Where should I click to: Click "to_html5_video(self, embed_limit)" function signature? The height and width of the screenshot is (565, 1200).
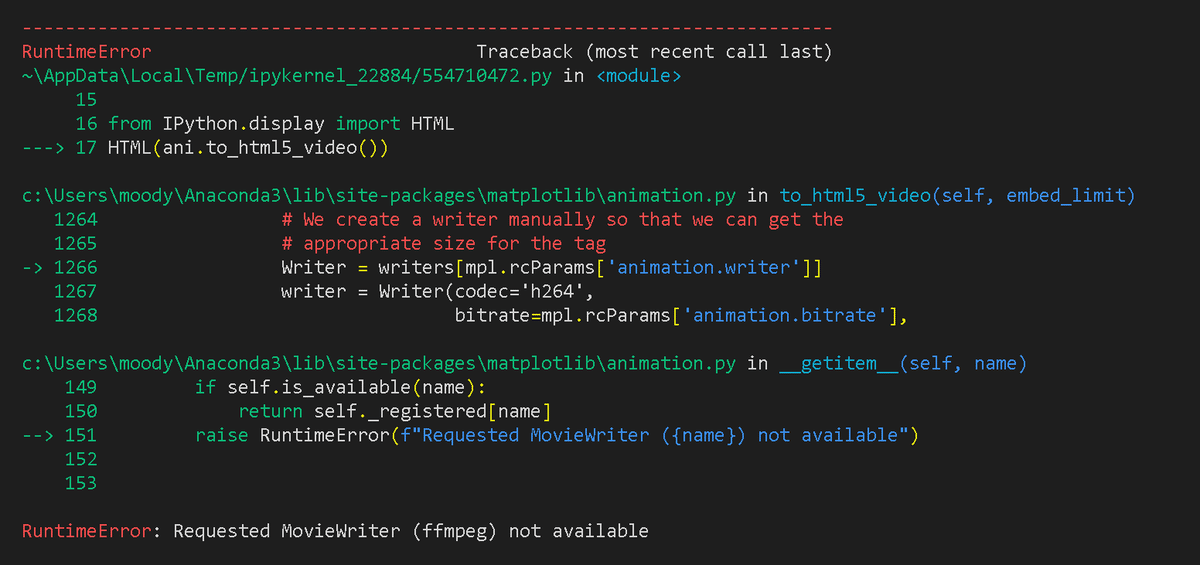tap(957, 196)
